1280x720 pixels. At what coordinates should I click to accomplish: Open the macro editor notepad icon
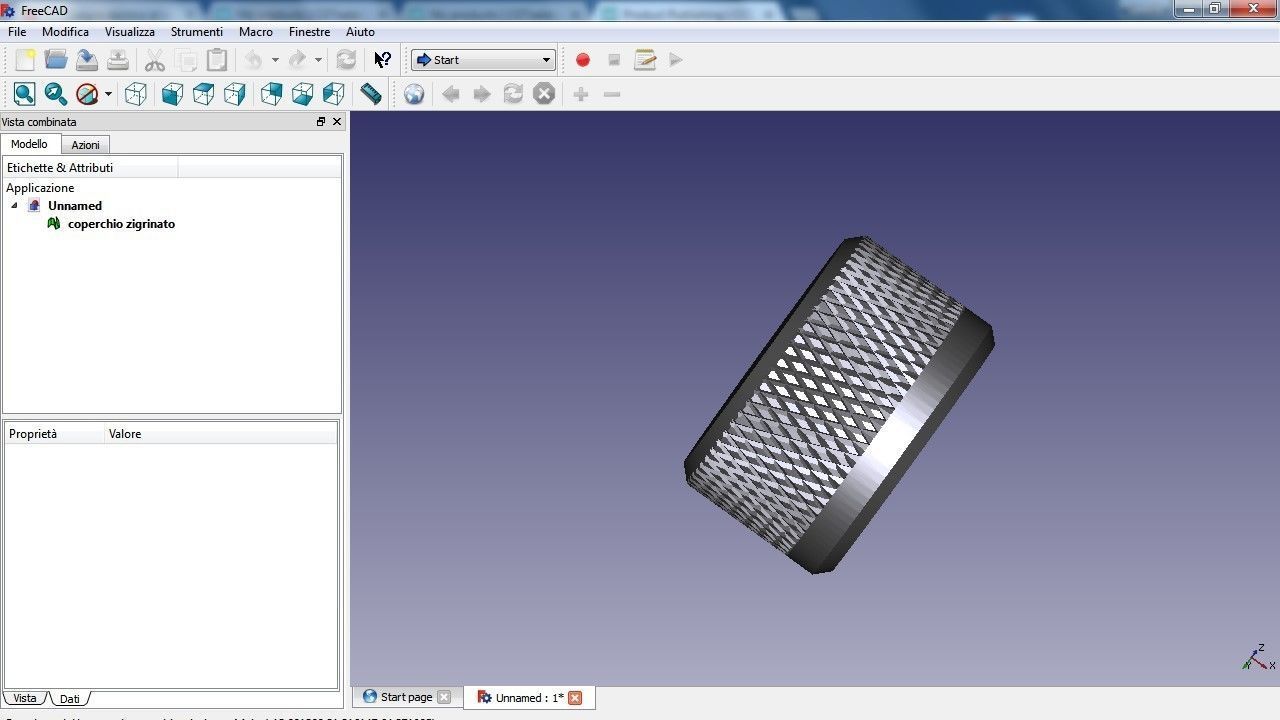[x=645, y=60]
